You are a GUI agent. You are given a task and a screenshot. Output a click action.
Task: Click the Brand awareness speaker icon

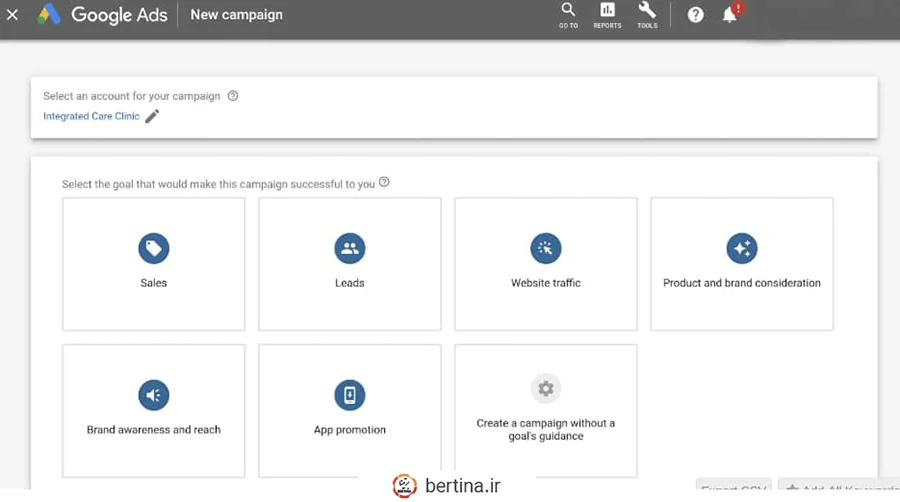coord(153,395)
